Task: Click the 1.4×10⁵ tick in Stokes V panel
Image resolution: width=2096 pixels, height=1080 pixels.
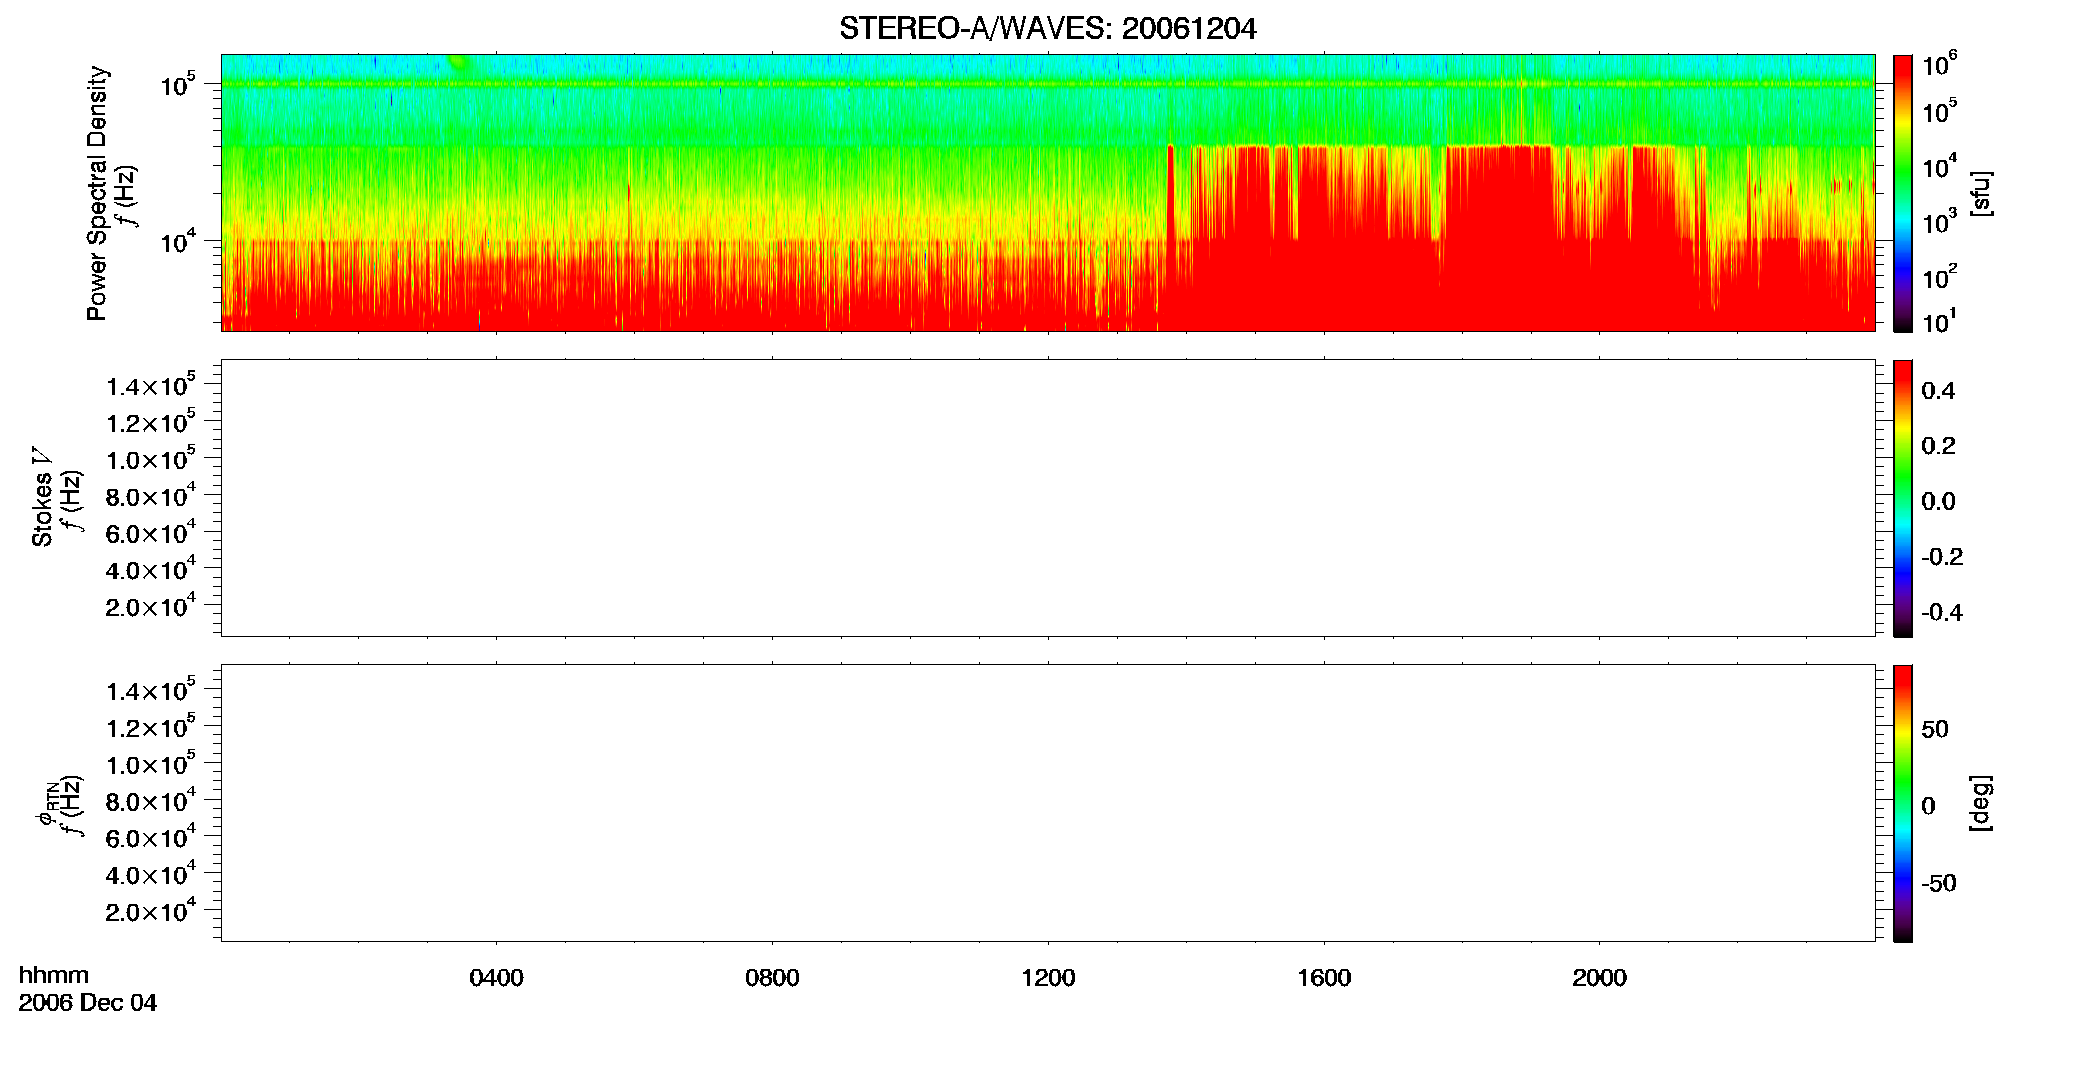Action: (150, 385)
